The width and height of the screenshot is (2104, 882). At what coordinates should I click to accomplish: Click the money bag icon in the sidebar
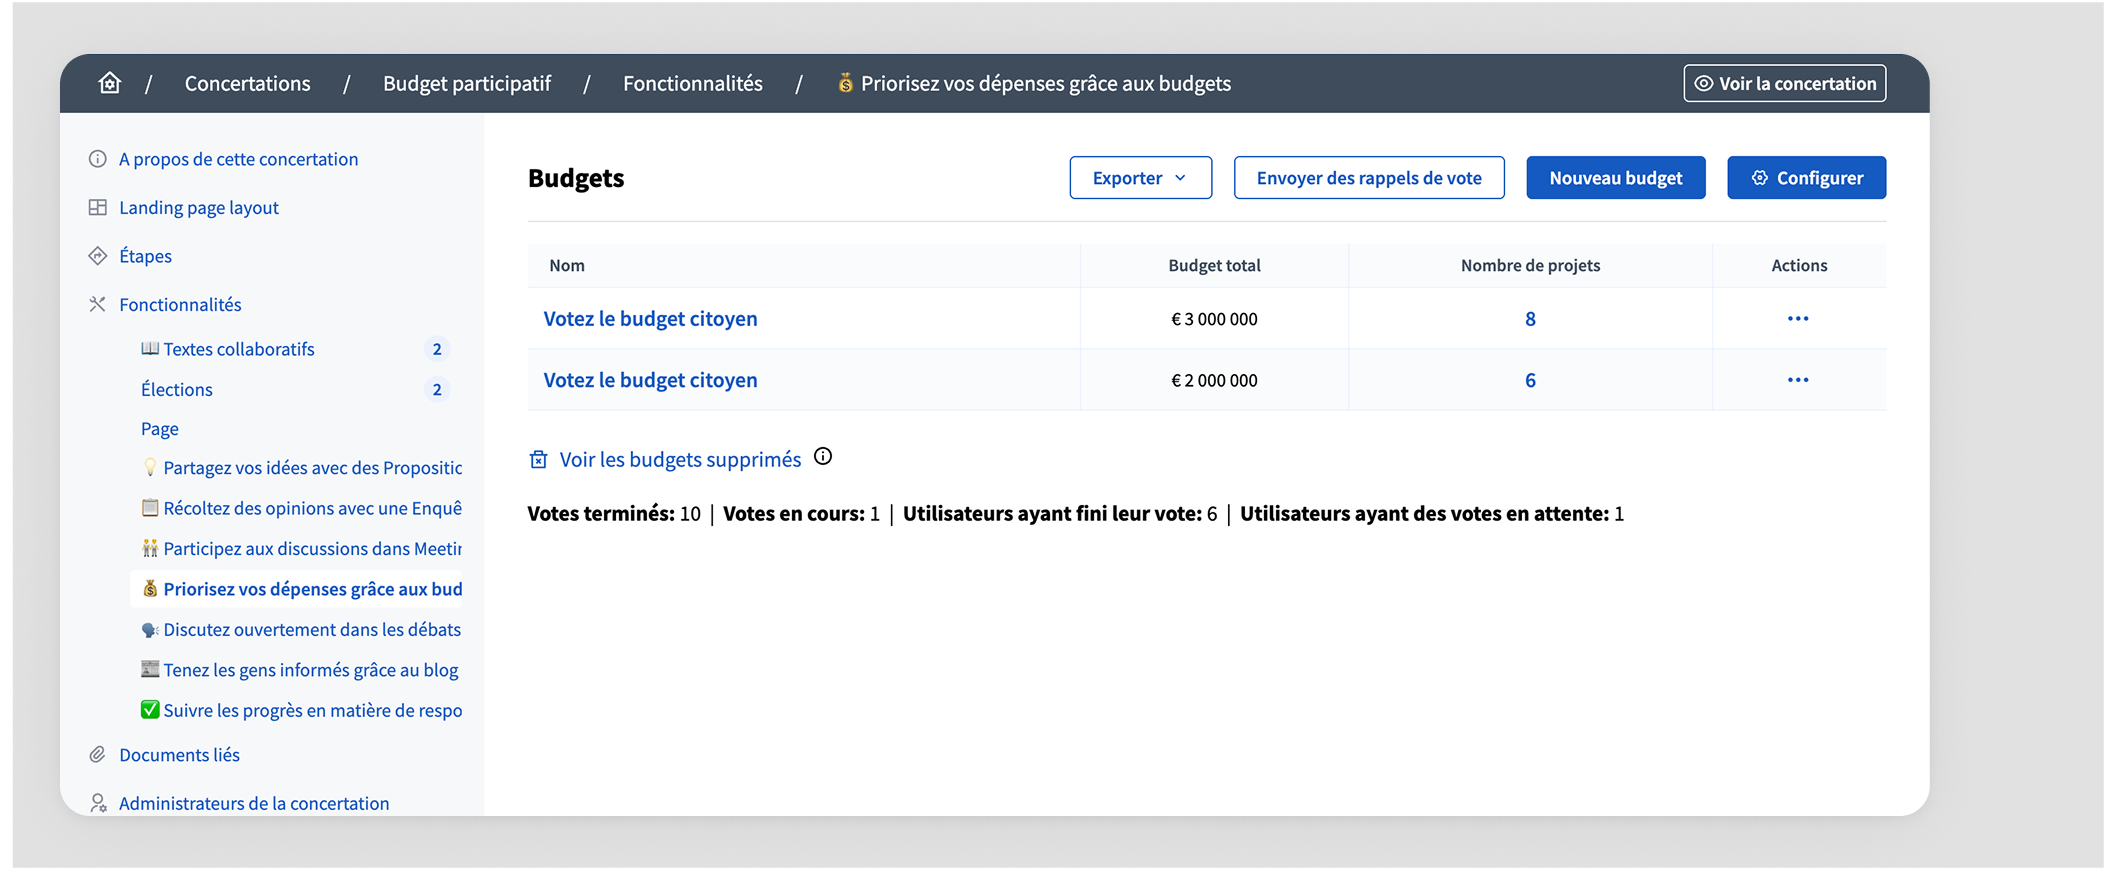pyautogui.click(x=150, y=589)
